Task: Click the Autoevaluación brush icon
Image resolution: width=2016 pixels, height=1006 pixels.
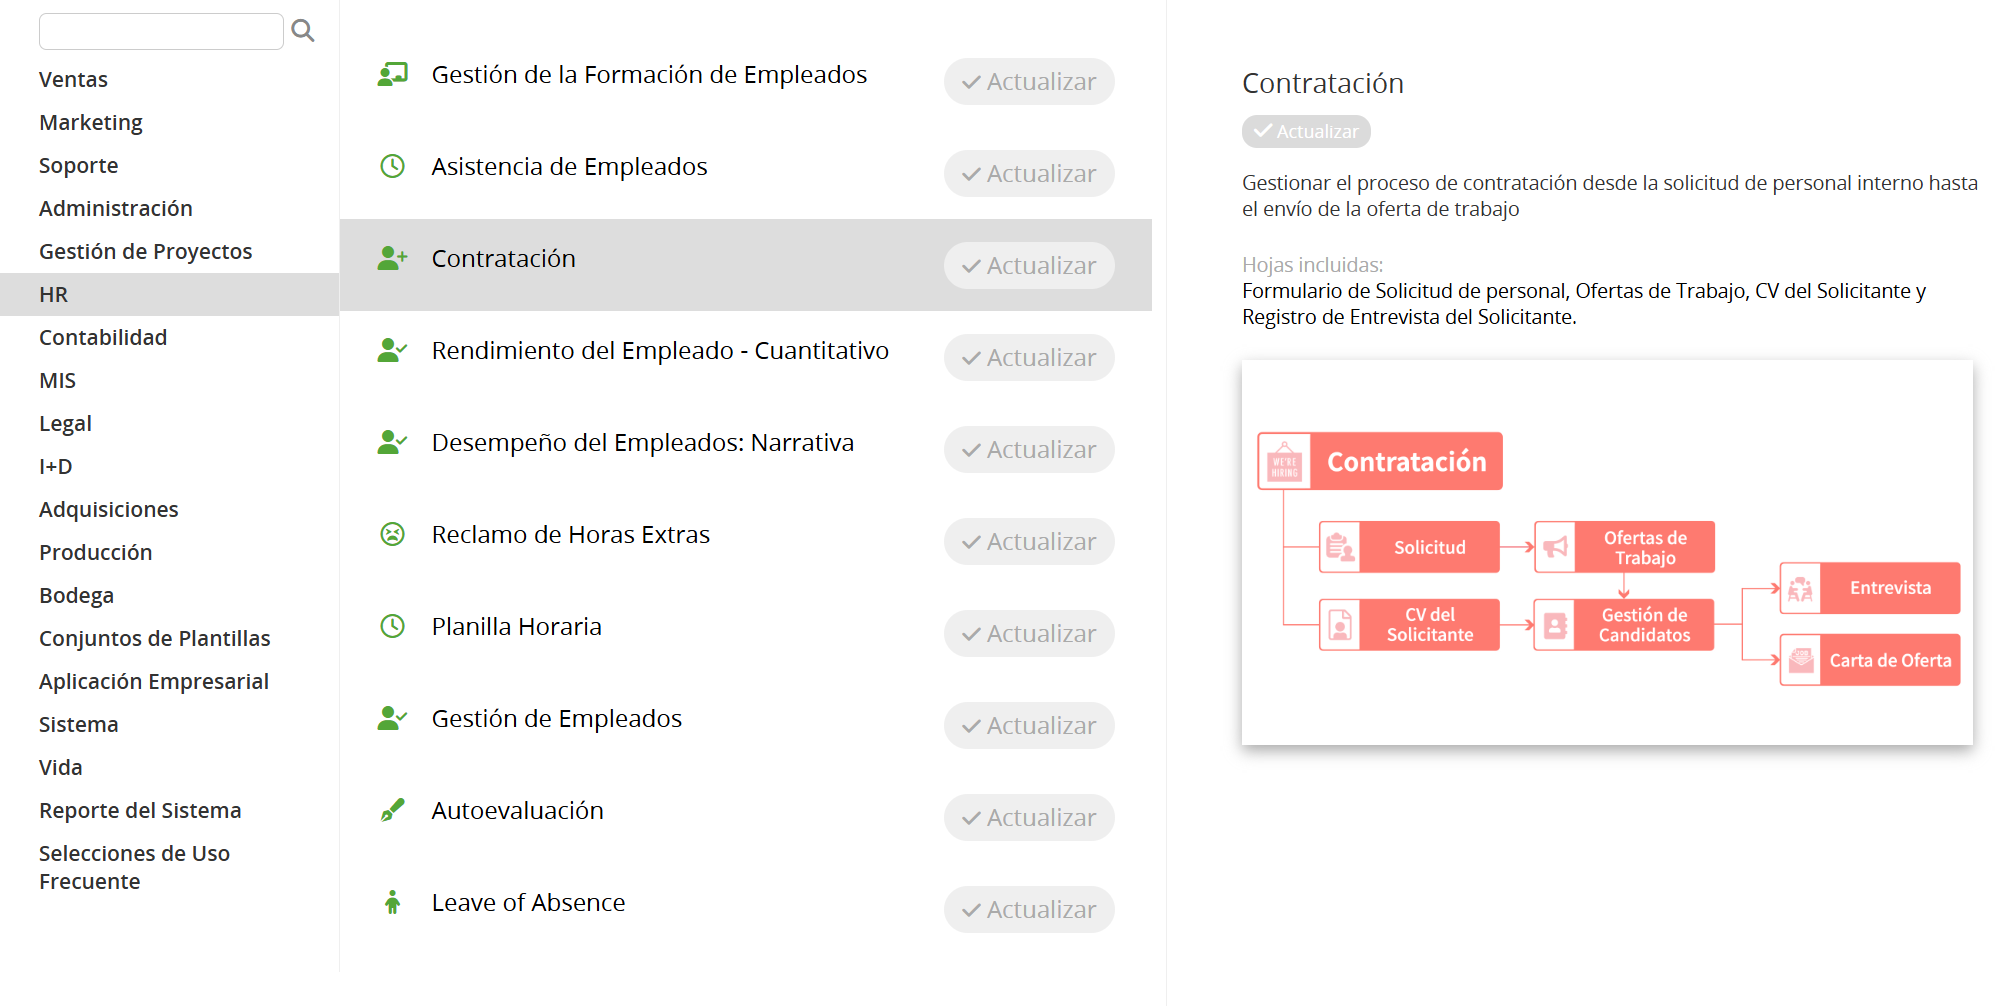Action: tap(393, 810)
